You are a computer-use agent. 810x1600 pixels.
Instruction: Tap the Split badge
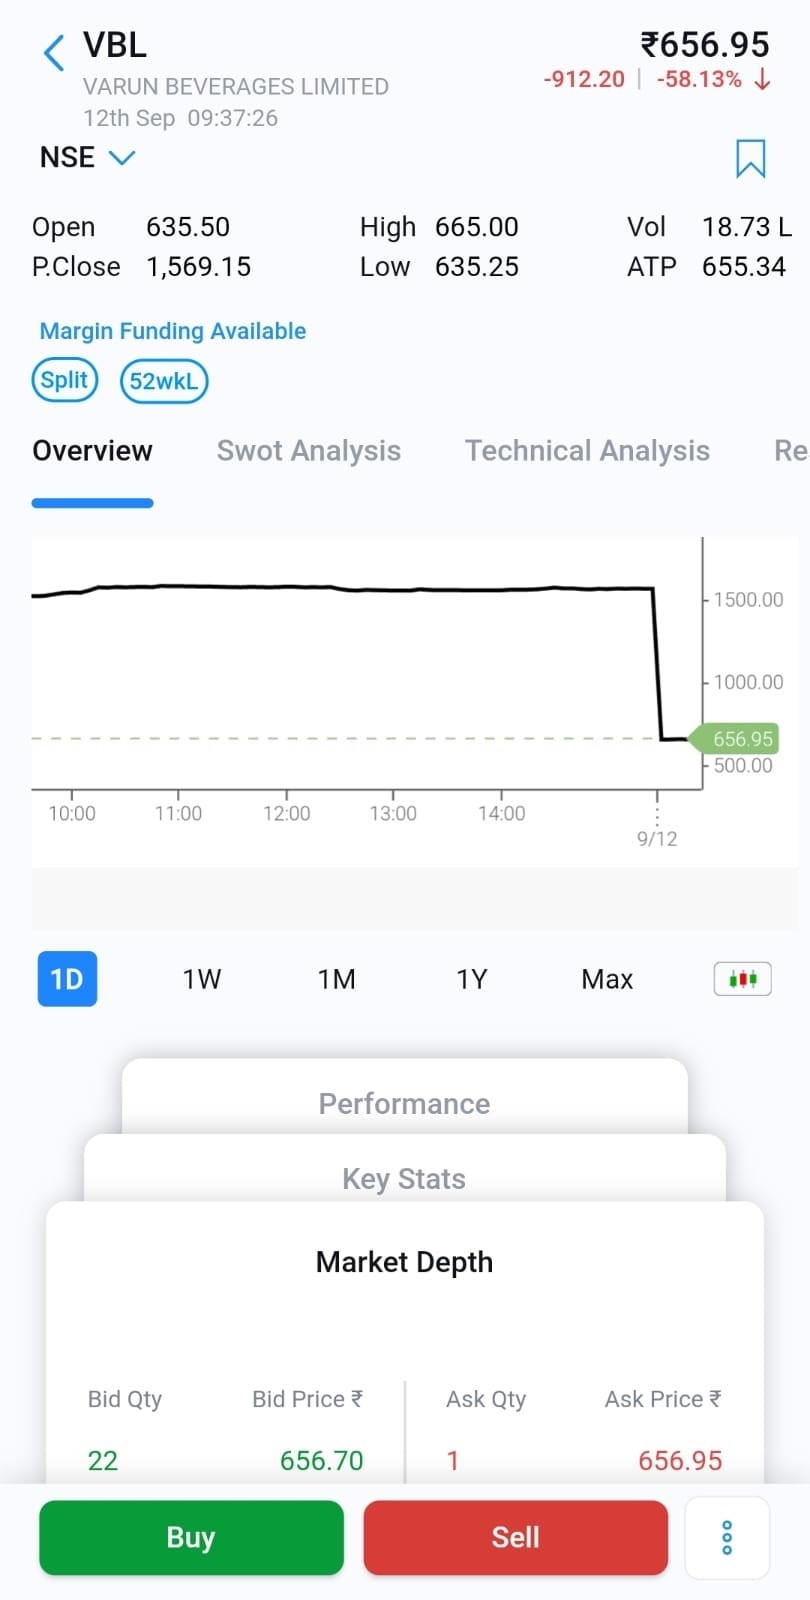tap(65, 380)
